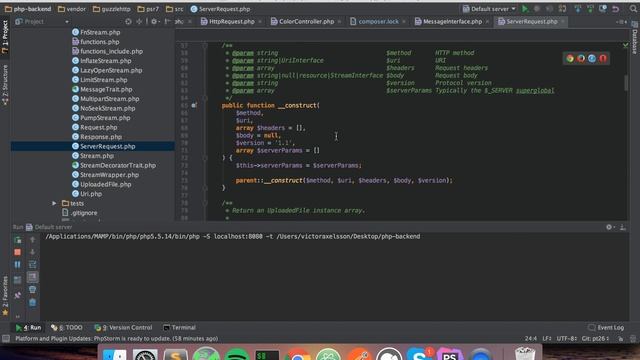Open Project panel gear settings
The width and height of the screenshot is (640, 360).
click(x=154, y=21)
